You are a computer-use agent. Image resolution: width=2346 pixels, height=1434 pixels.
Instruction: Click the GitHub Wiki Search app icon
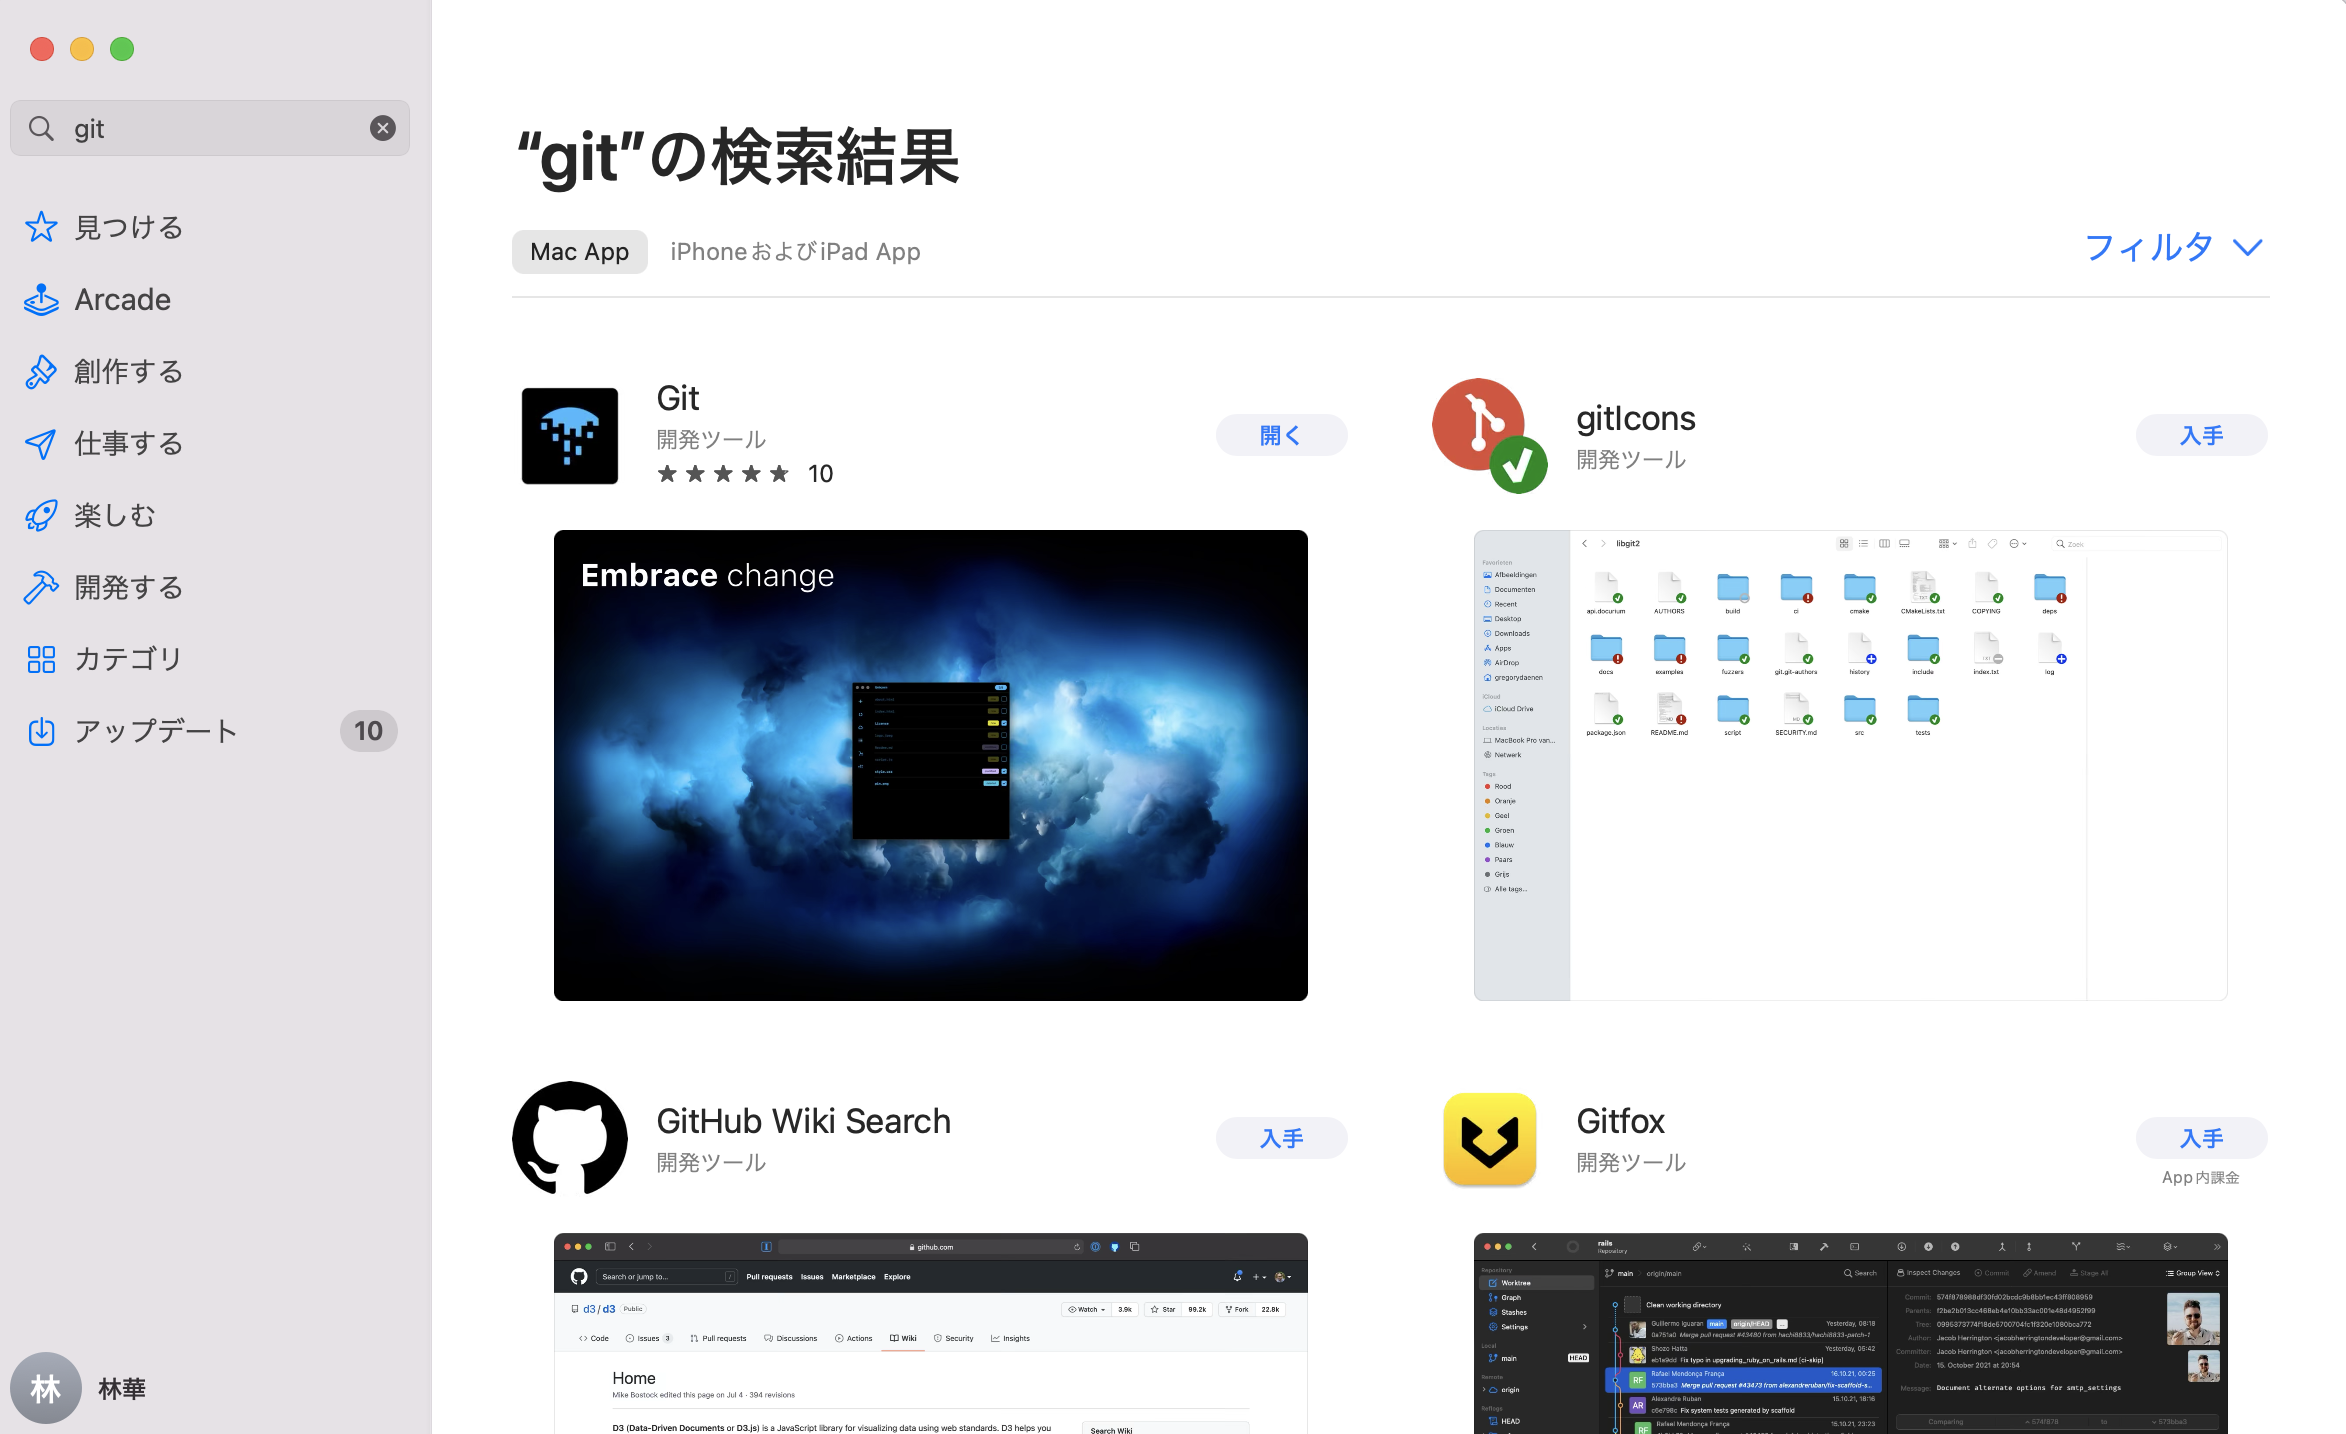pyautogui.click(x=570, y=1138)
